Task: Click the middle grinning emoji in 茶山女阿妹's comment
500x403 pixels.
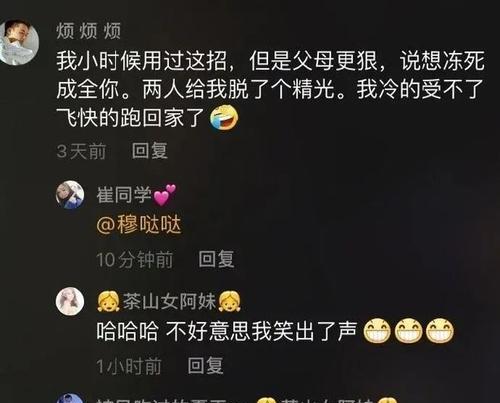Action: click(x=409, y=331)
